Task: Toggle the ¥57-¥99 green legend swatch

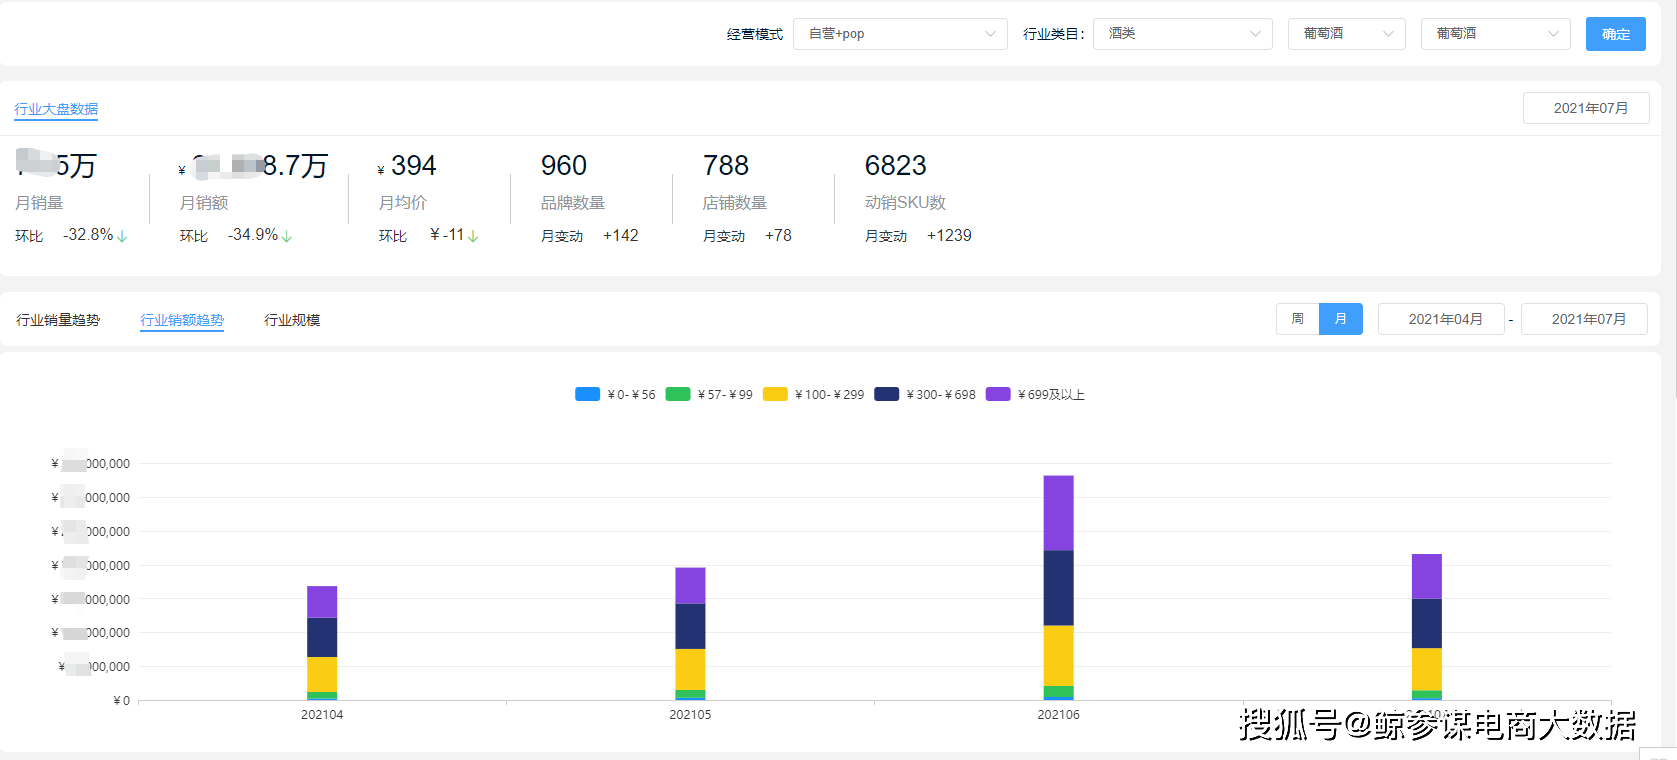Action: (x=678, y=394)
